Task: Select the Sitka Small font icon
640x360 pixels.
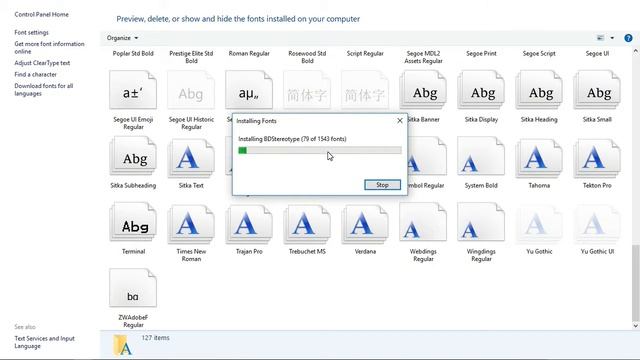Action: click(x=597, y=90)
